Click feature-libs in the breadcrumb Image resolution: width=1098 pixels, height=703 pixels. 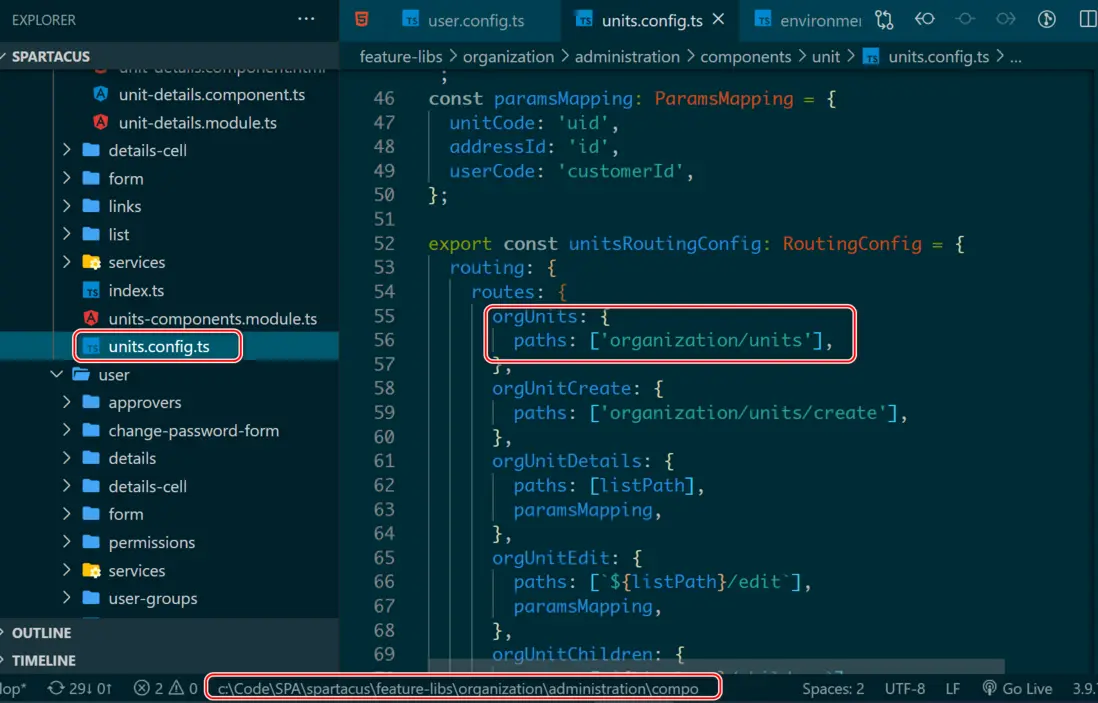[401, 57]
